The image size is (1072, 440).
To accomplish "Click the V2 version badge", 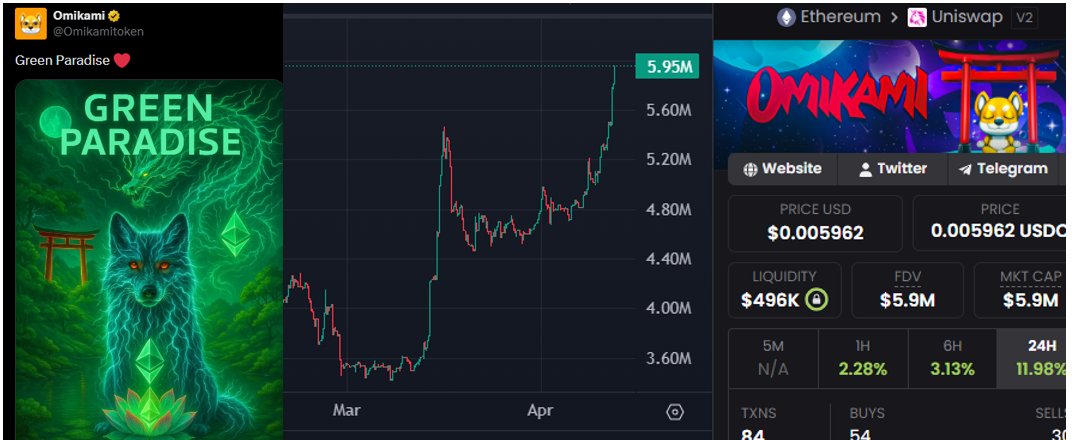I will [x=1024, y=18].
